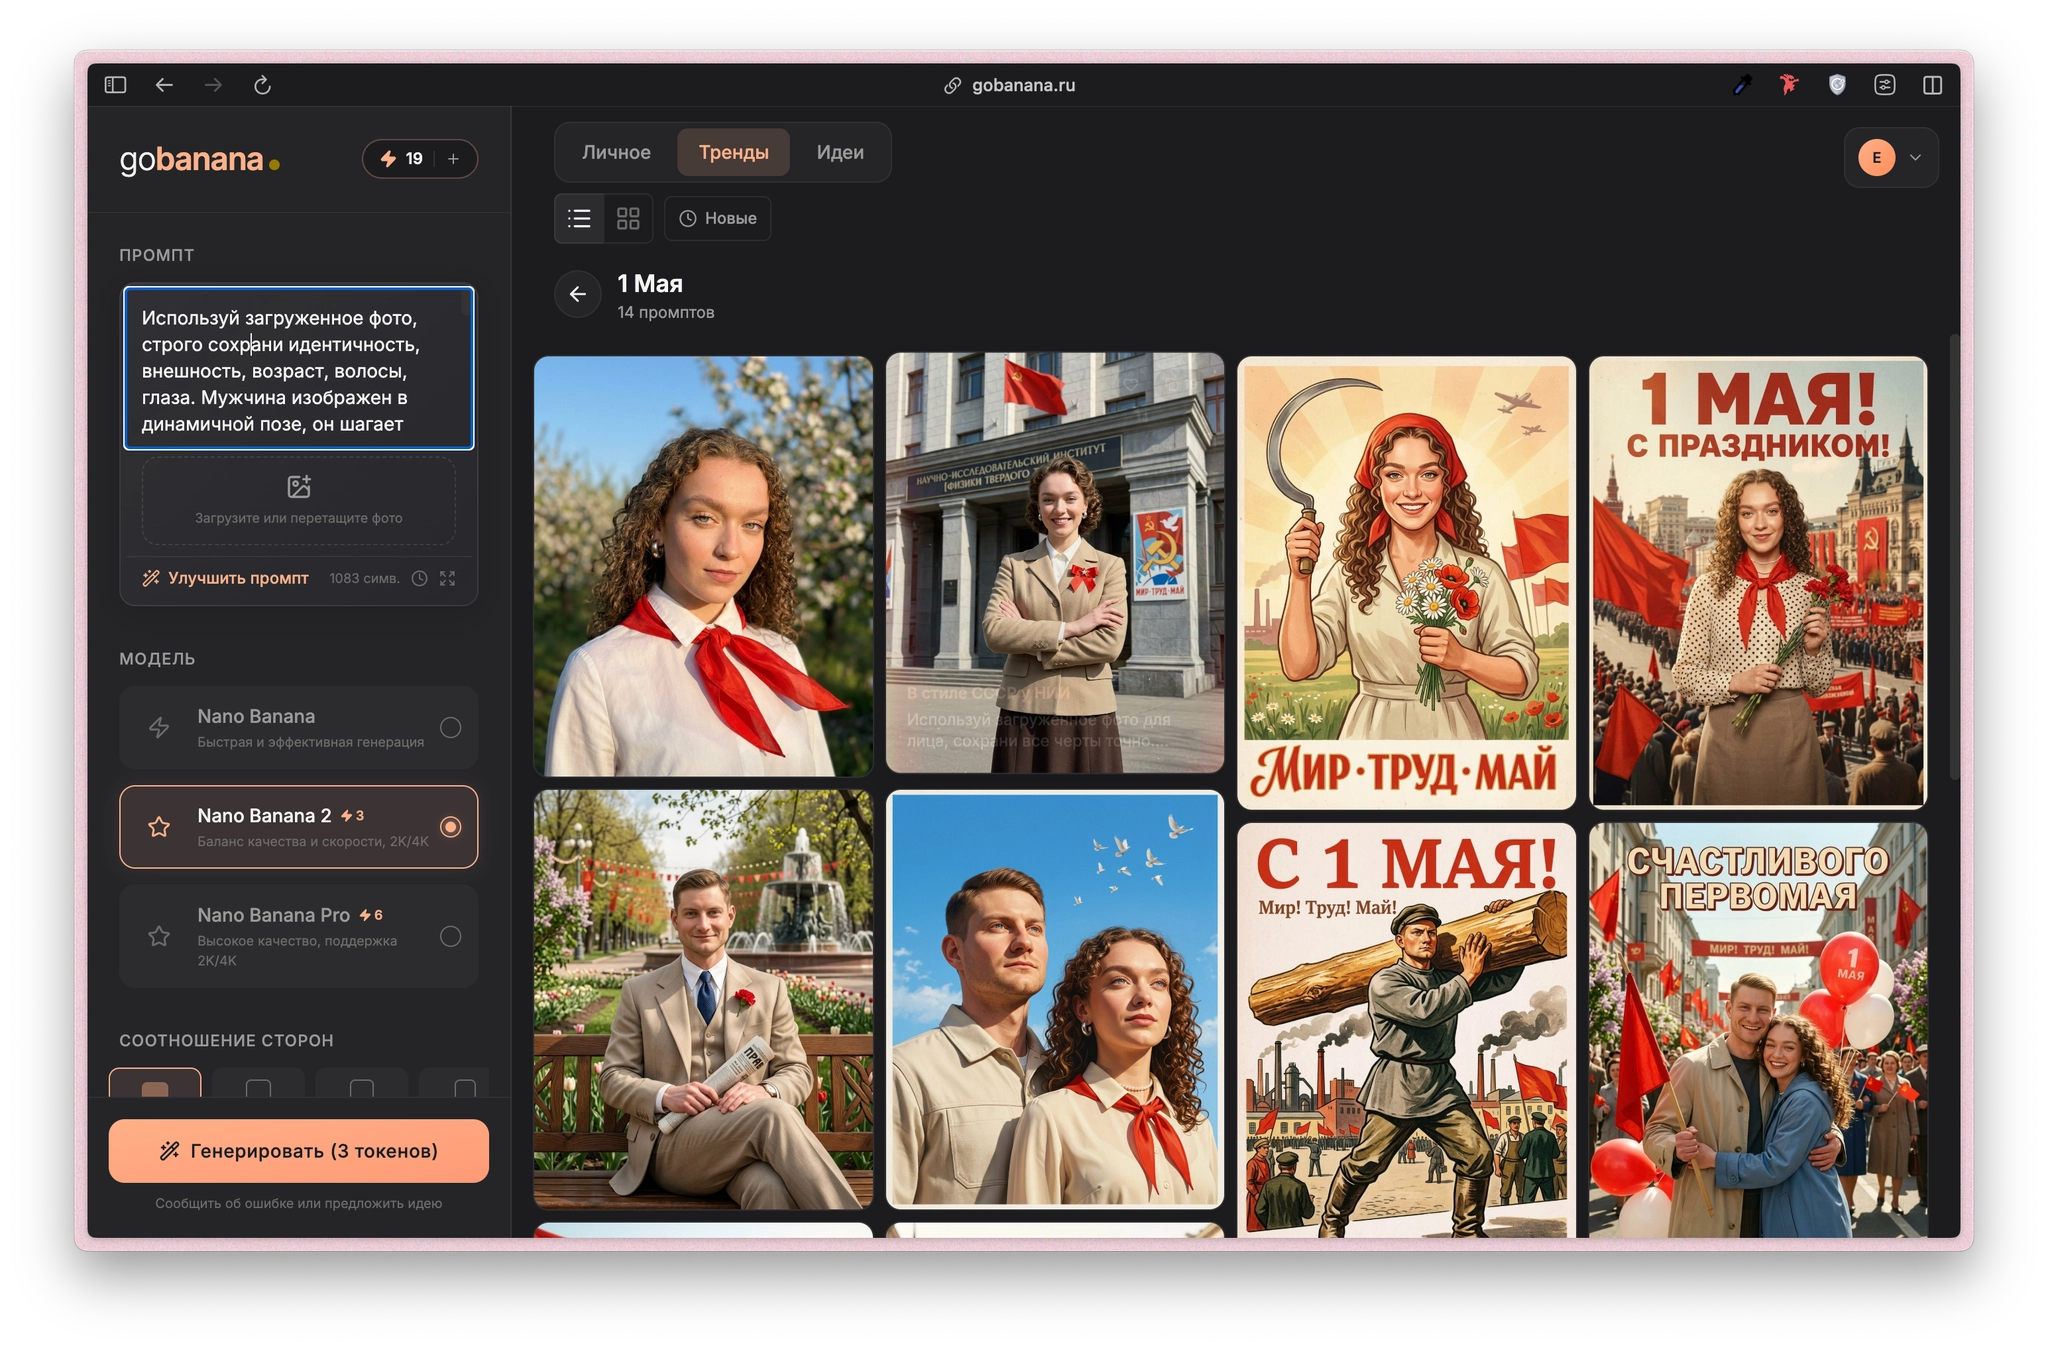The height and width of the screenshot is (1349, 2048).
Task: Open prompt history clock icon
Action: click(420, 578)
